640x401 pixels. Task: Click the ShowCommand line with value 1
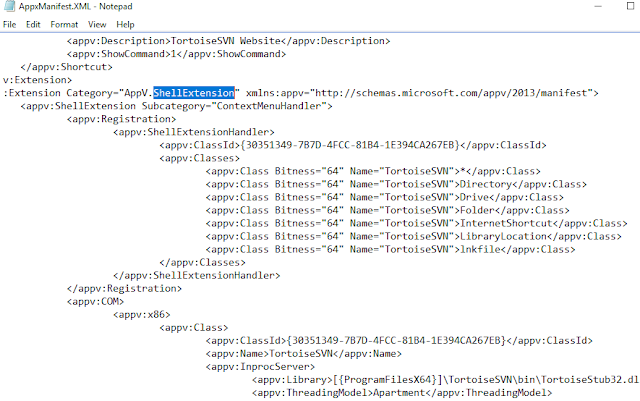pyautogui.click(x=176, y=54)
